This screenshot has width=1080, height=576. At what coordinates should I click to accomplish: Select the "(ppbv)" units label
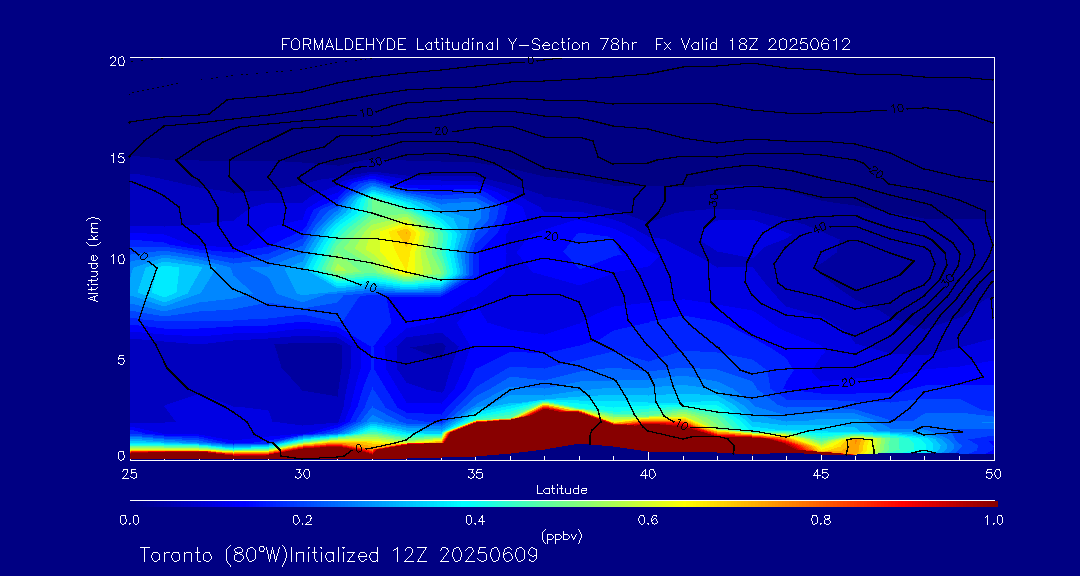(563, 535)
